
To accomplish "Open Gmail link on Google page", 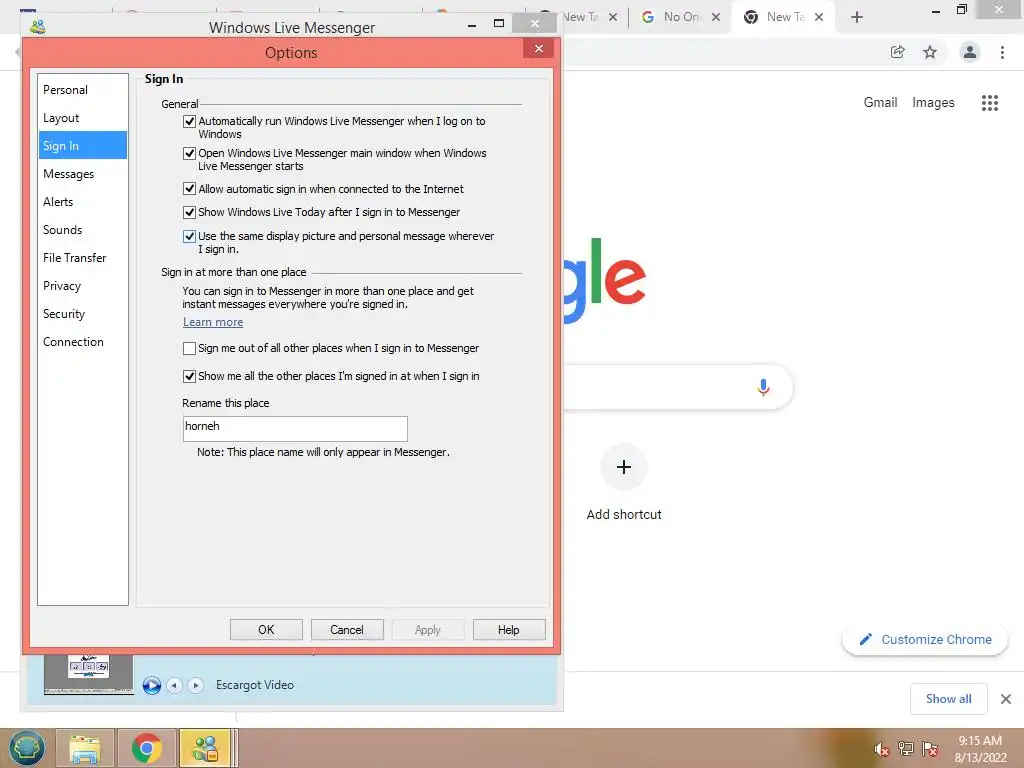I will 880,103.
